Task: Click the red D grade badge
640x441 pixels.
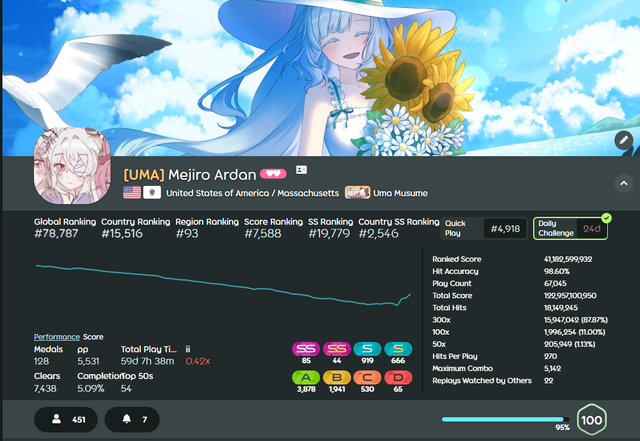Action: (398, 377)
